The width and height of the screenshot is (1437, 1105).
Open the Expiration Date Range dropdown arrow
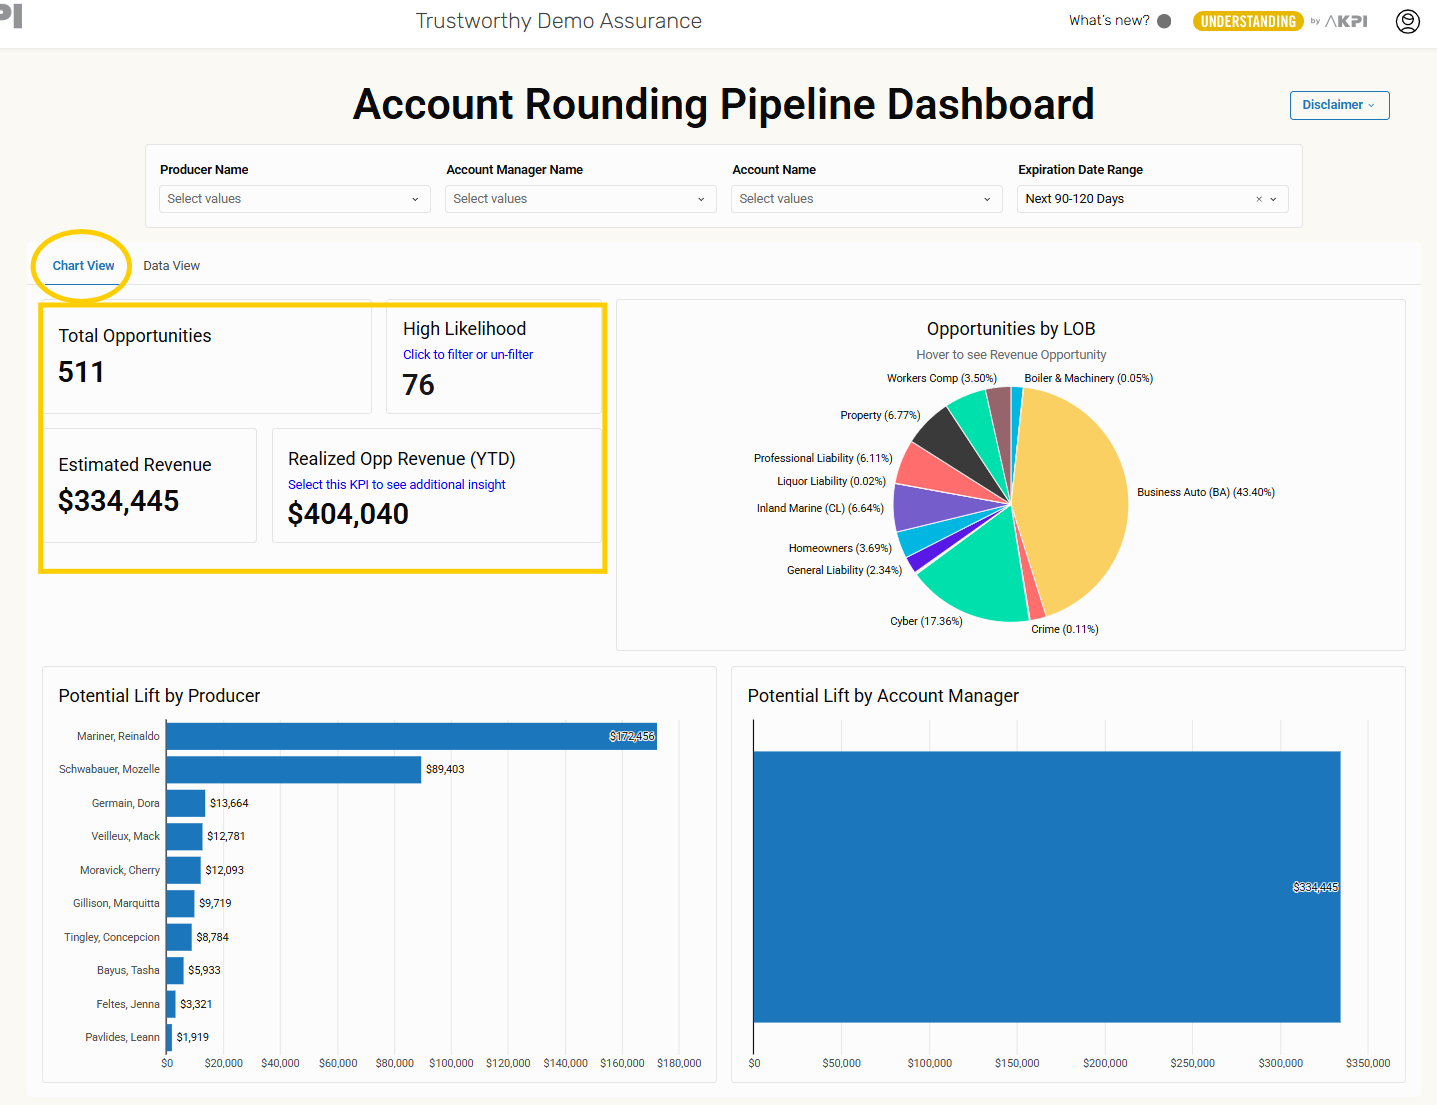(x=1274, y=199)
